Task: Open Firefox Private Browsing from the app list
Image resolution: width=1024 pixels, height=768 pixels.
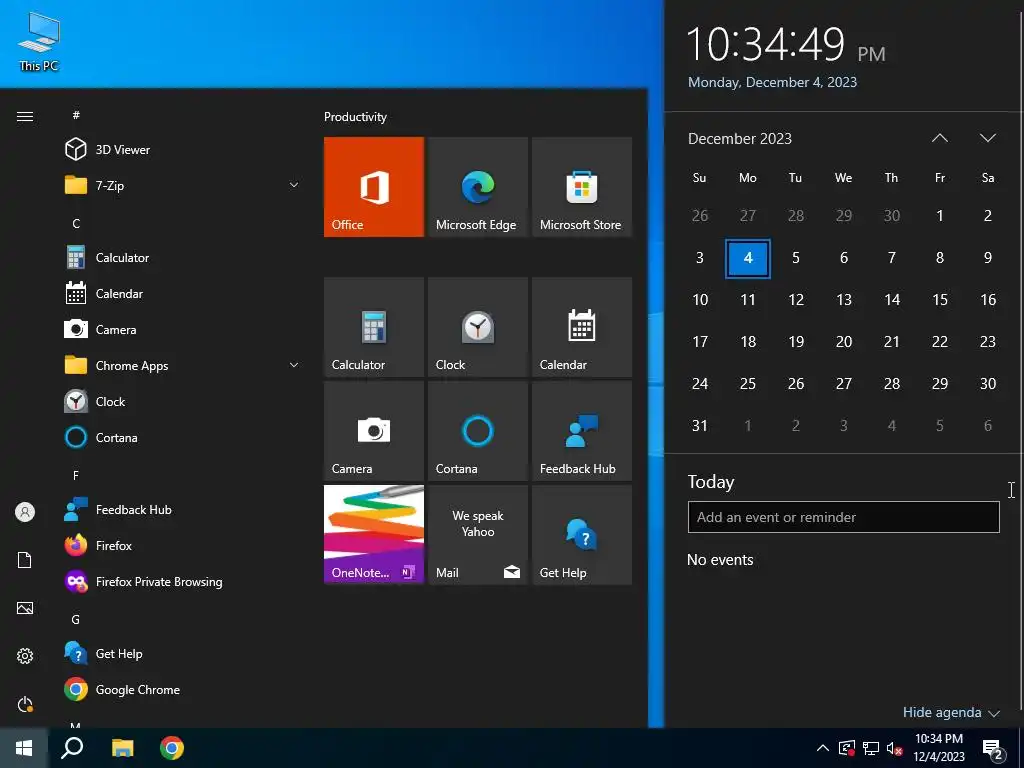Action: point(183,581)
